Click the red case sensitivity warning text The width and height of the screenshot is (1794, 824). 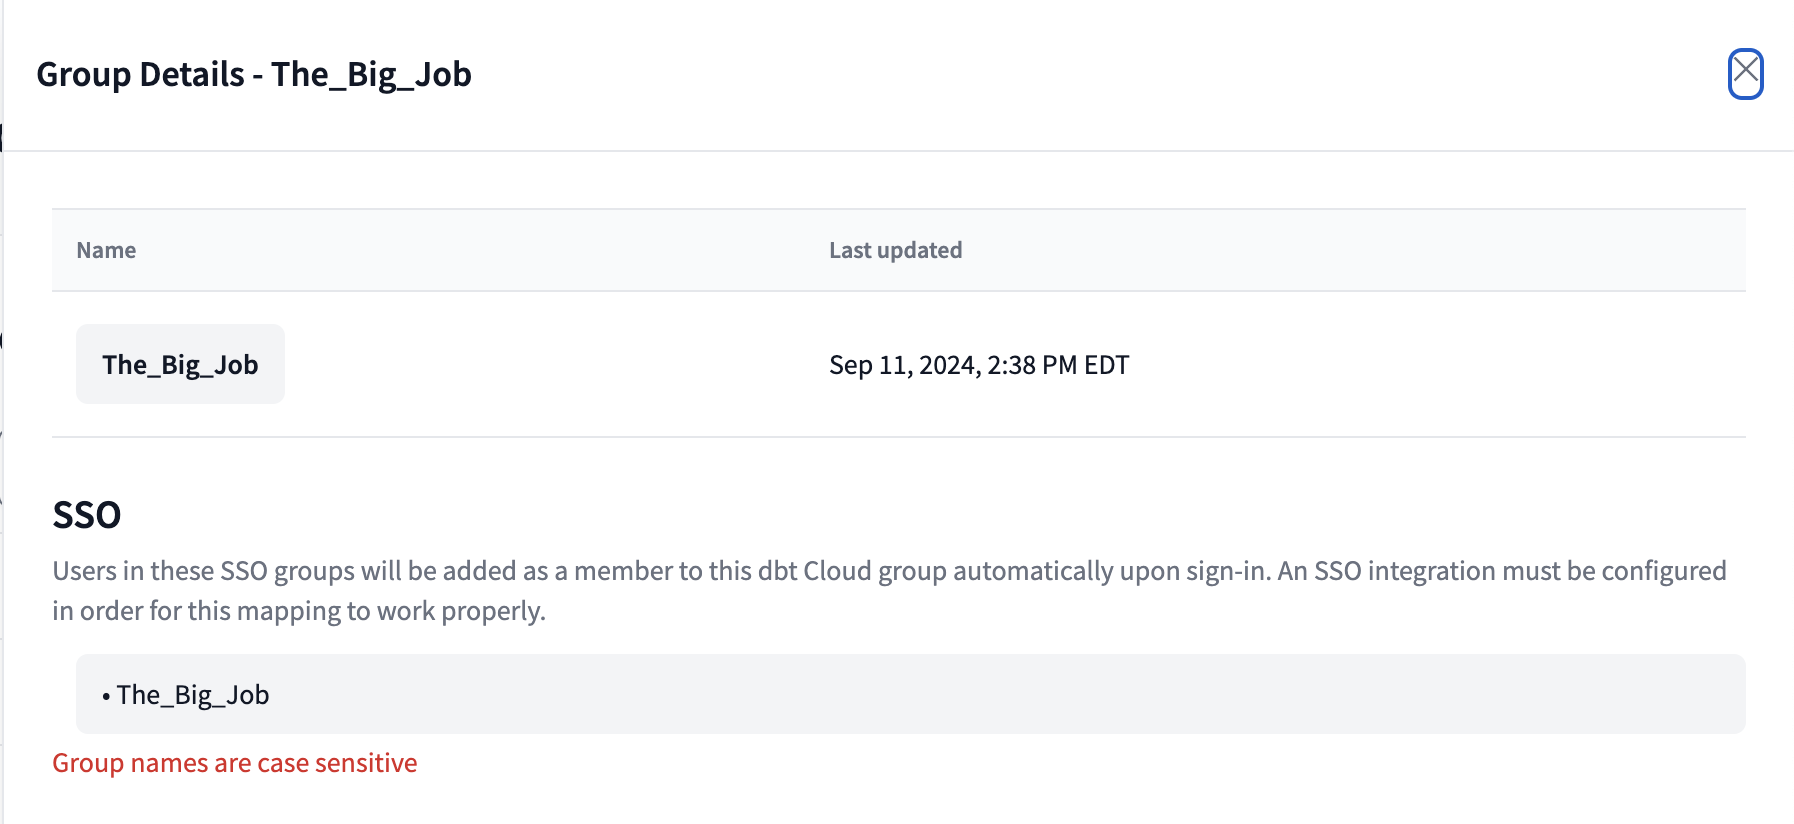click(x=234, y=762)
